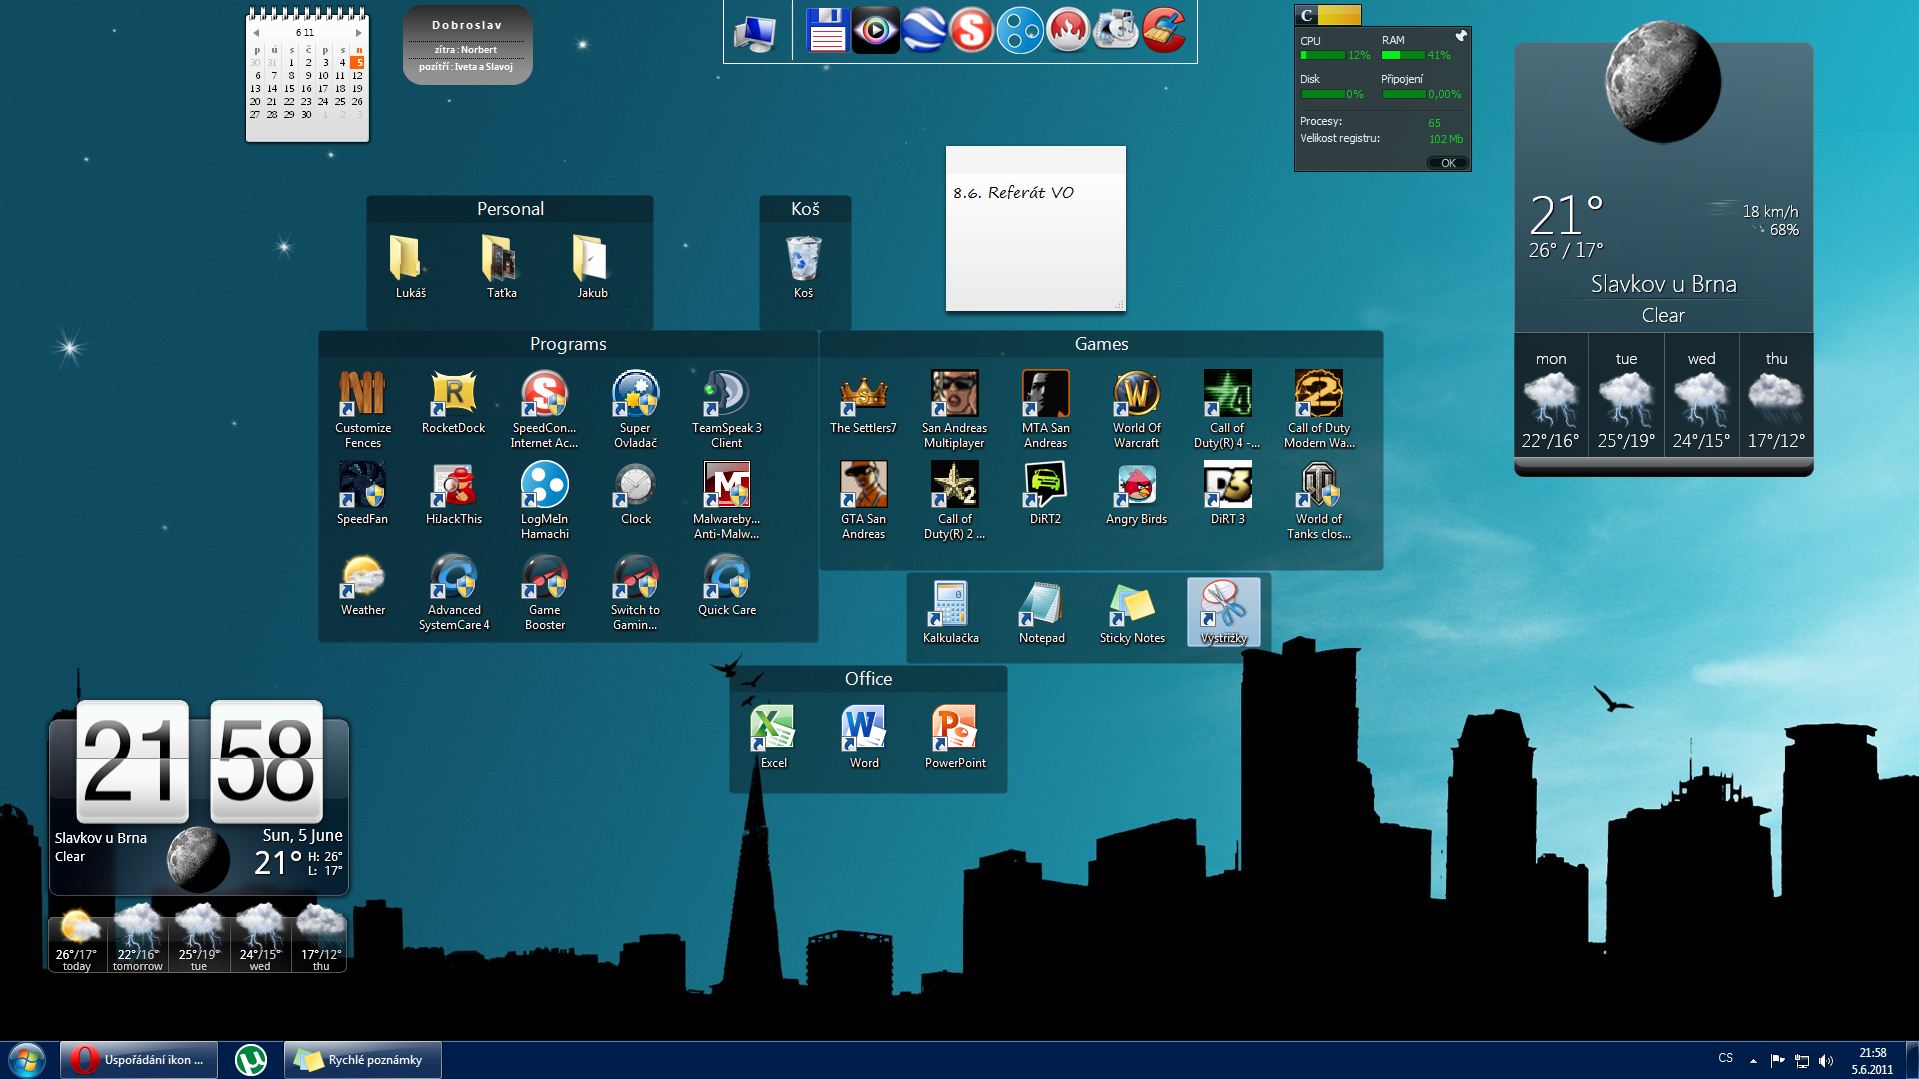This screenshot has height=1079, width=1919.
Task: Click the CCleaner dock icon
Action: [x=1163, y=31]
